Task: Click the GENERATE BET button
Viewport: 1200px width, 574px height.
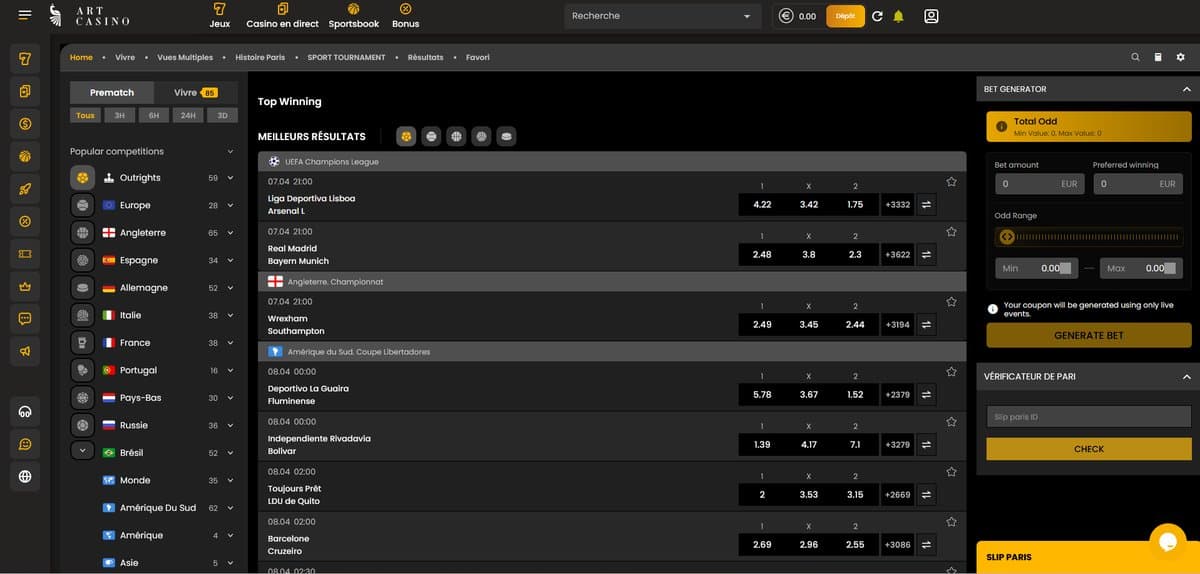Action: pyautogui.click(x=1089, y=335)
